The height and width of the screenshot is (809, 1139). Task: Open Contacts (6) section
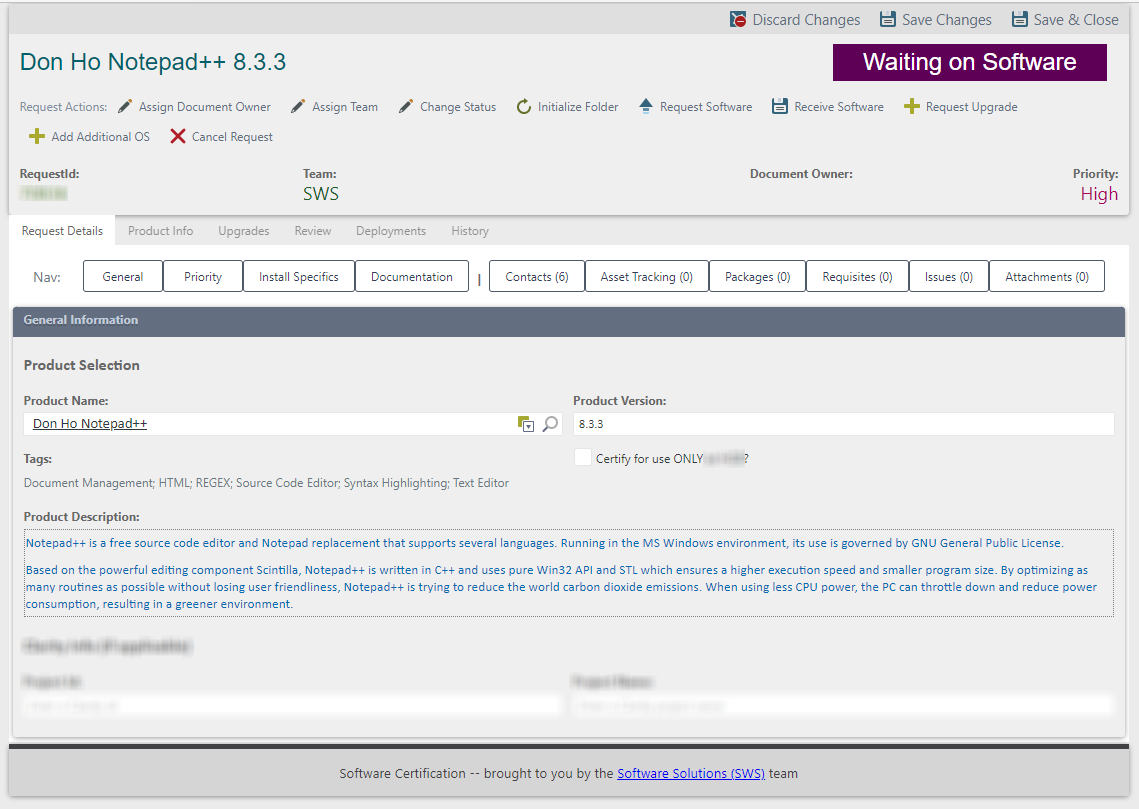(x=537, y=277)
